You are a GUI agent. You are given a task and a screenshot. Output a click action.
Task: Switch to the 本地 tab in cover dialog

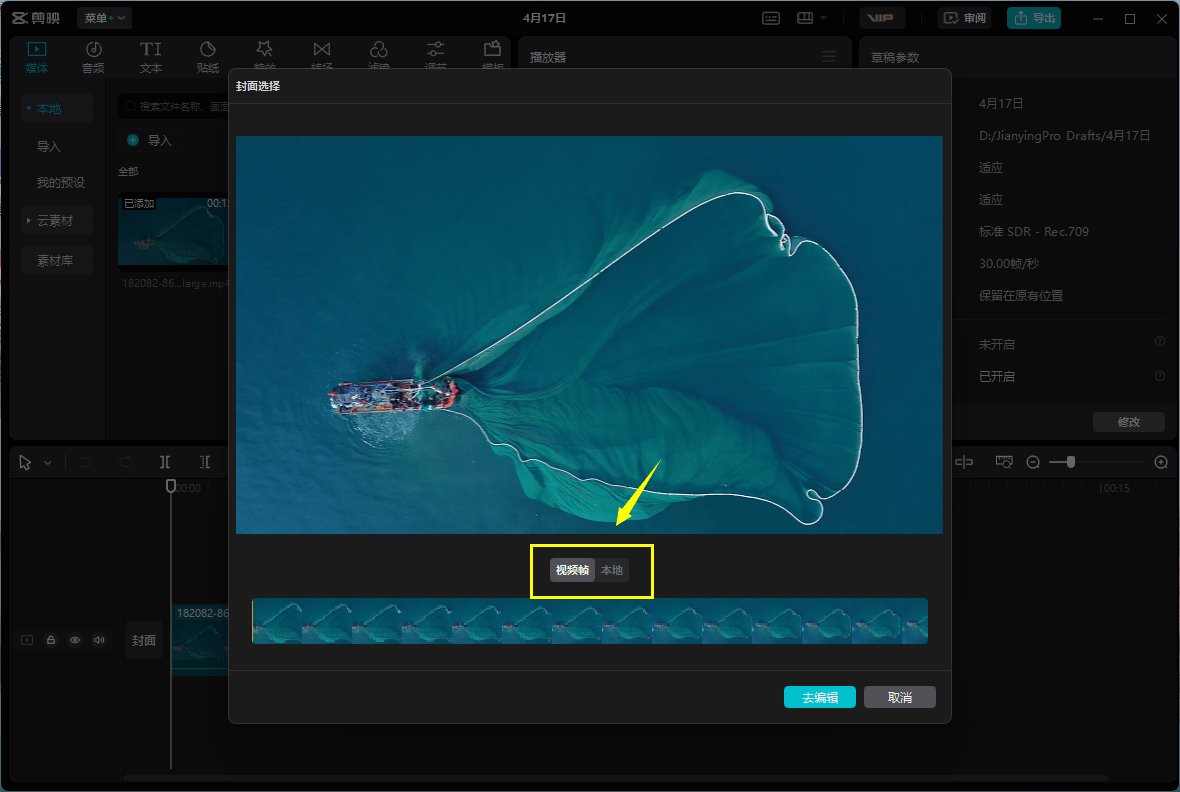612,570
